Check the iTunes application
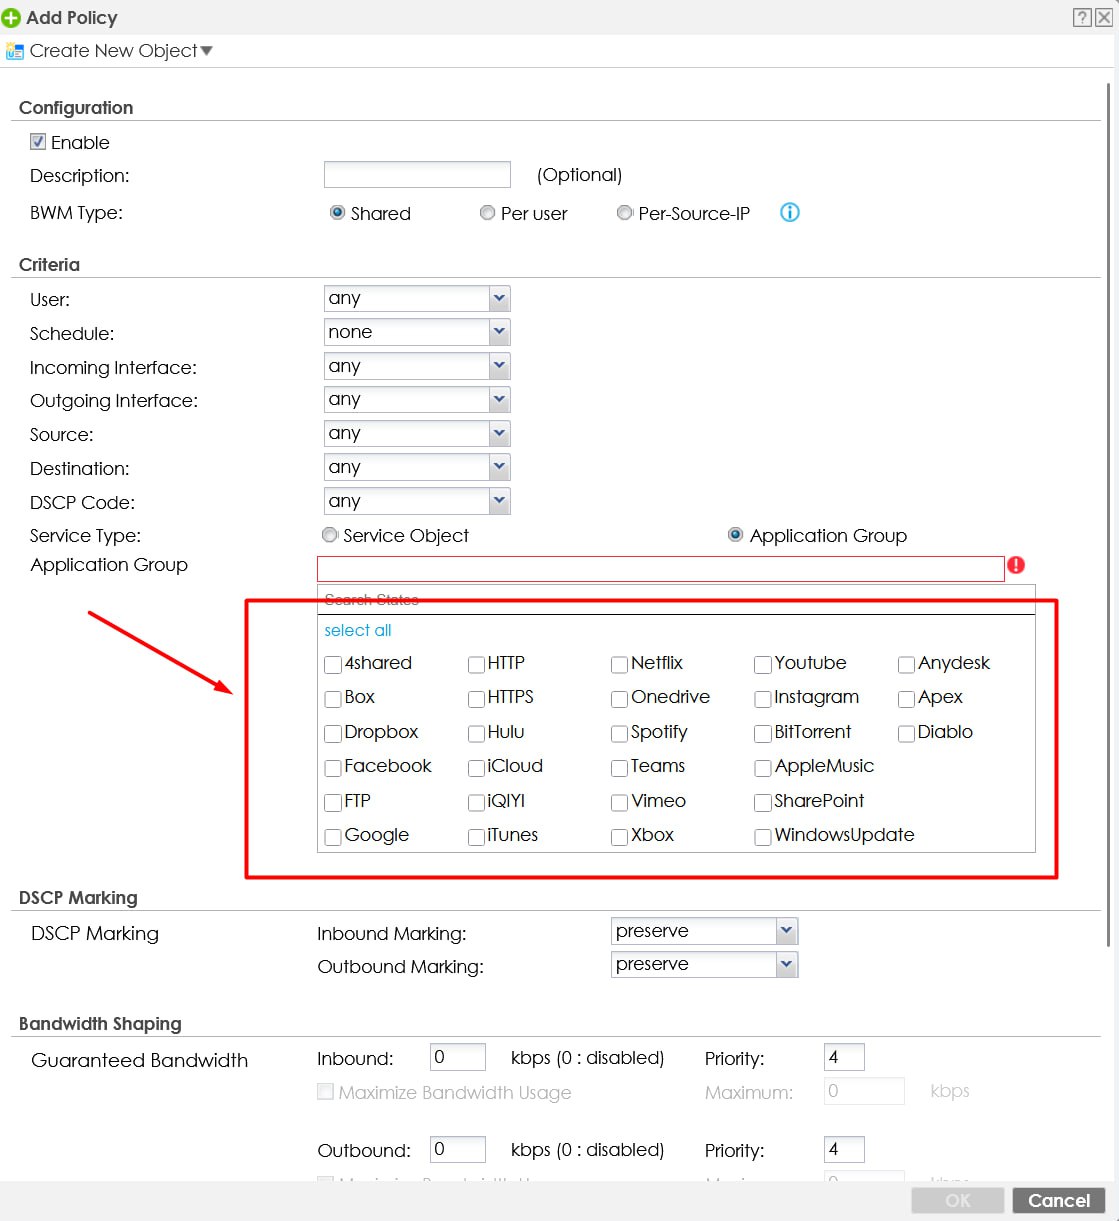The height and width of the screenshot is (1221, 1119). coord(476,837)
